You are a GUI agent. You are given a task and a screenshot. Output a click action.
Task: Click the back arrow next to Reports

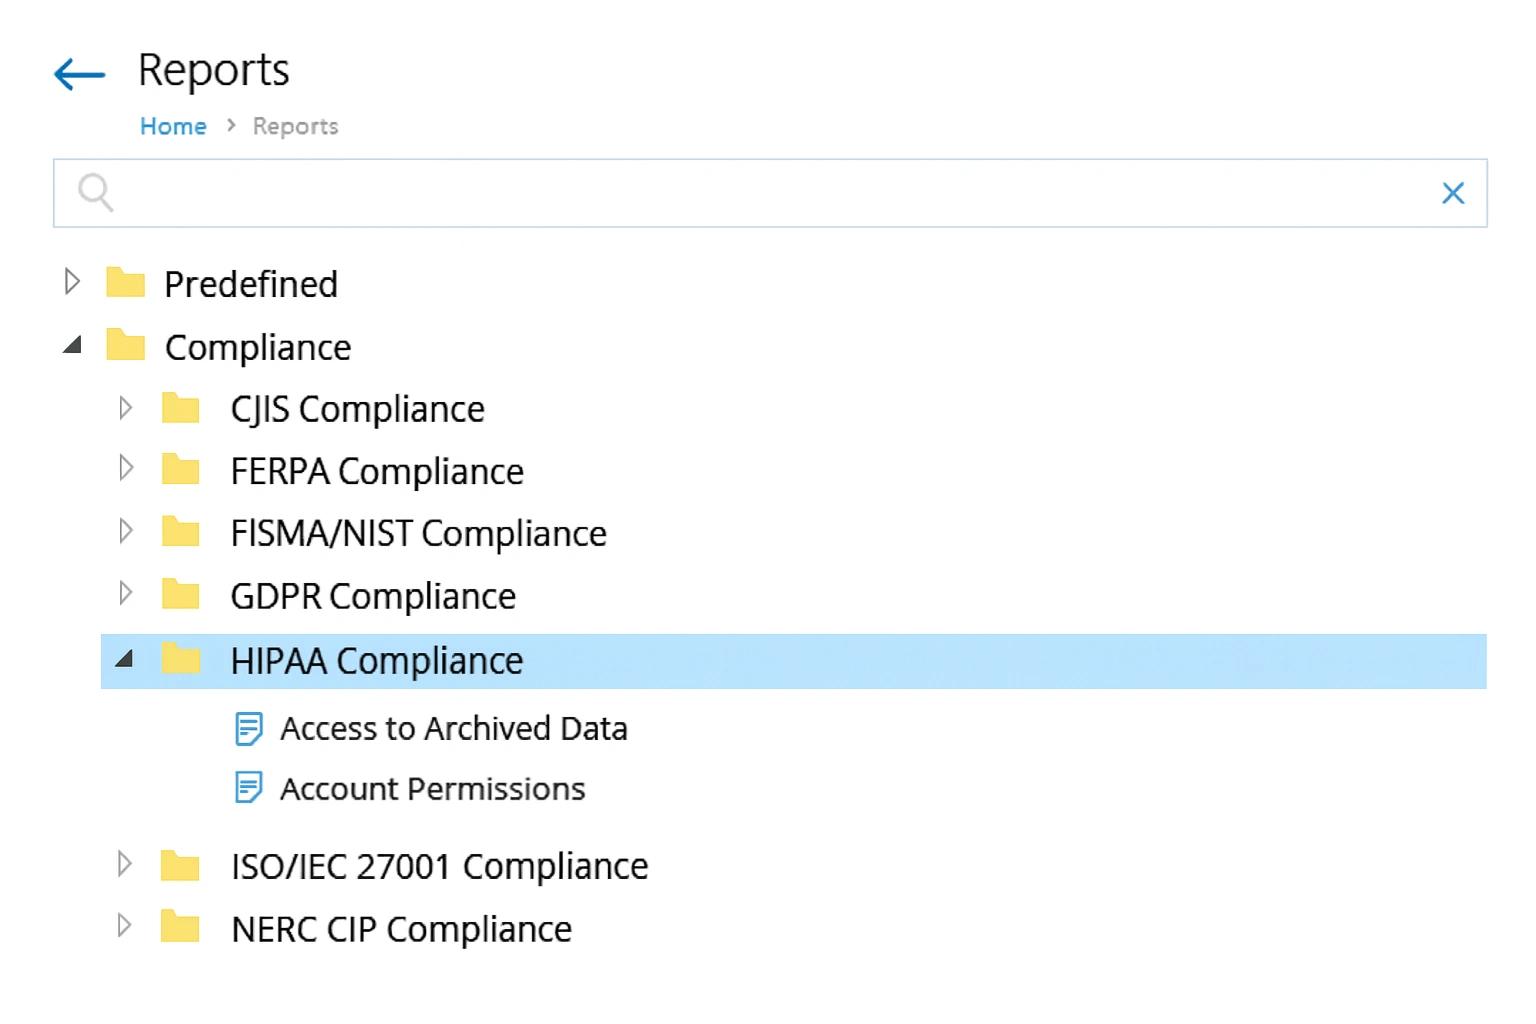point(78,73)
